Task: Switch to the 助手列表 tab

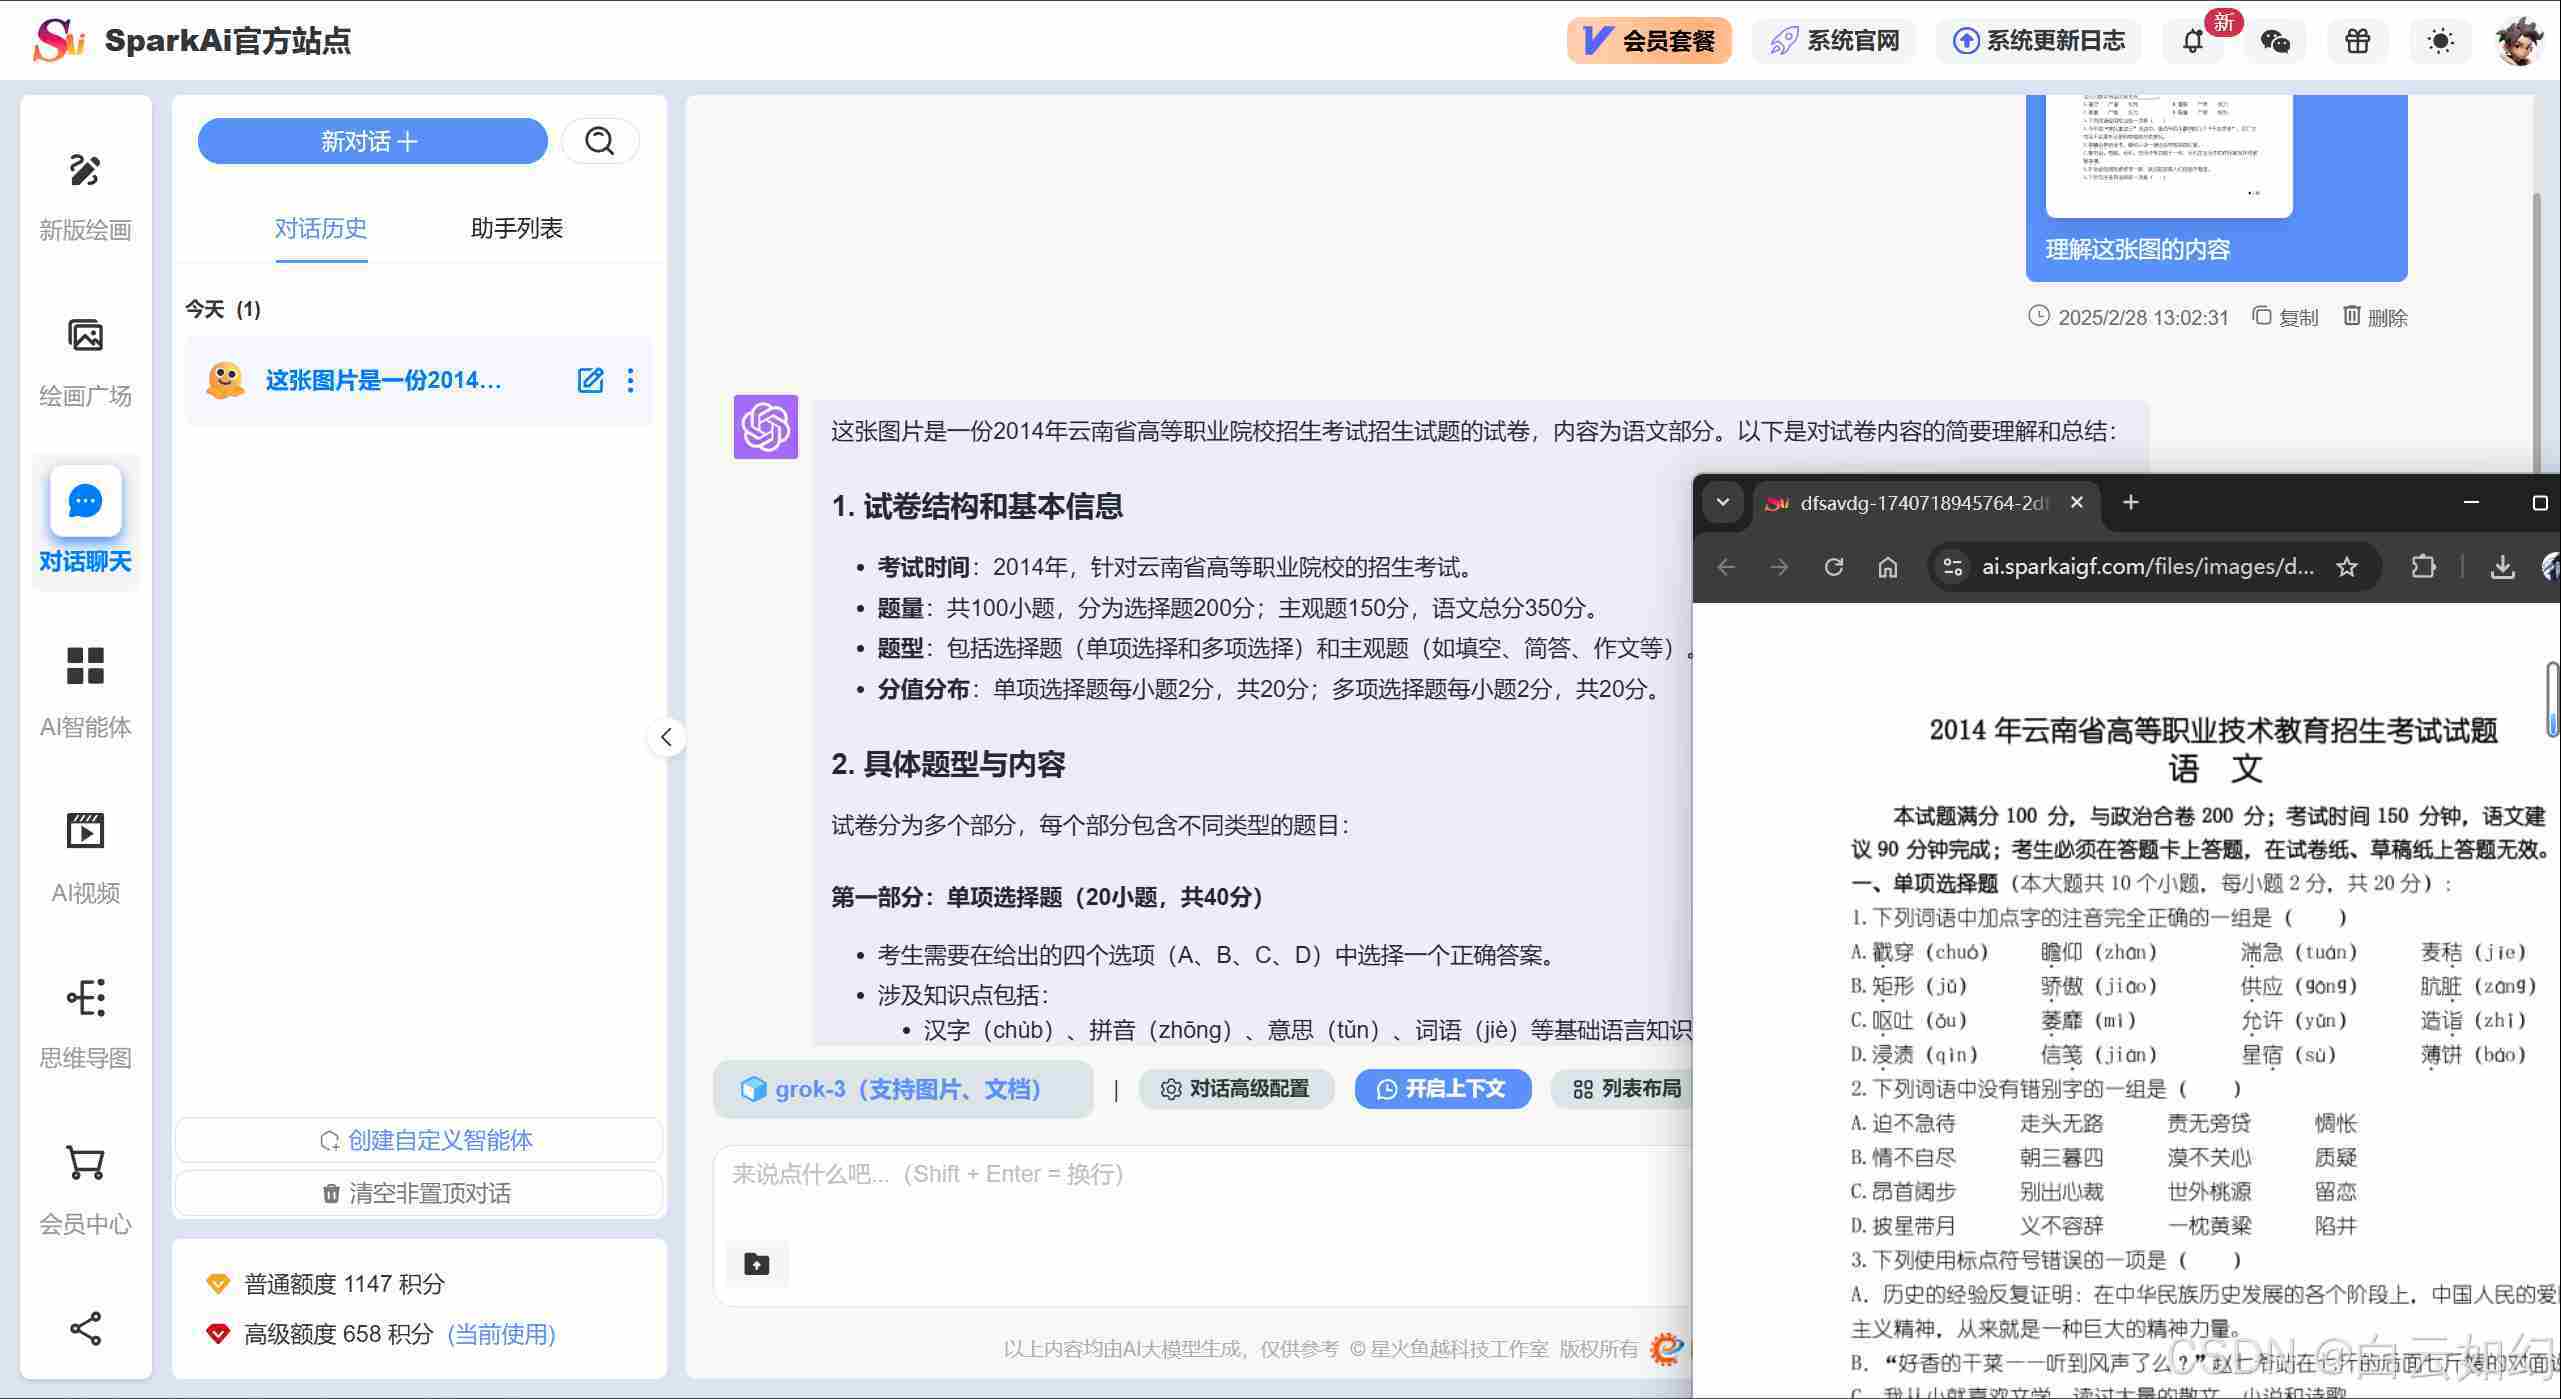Action: pyautogui.click(x=516, y=228)
